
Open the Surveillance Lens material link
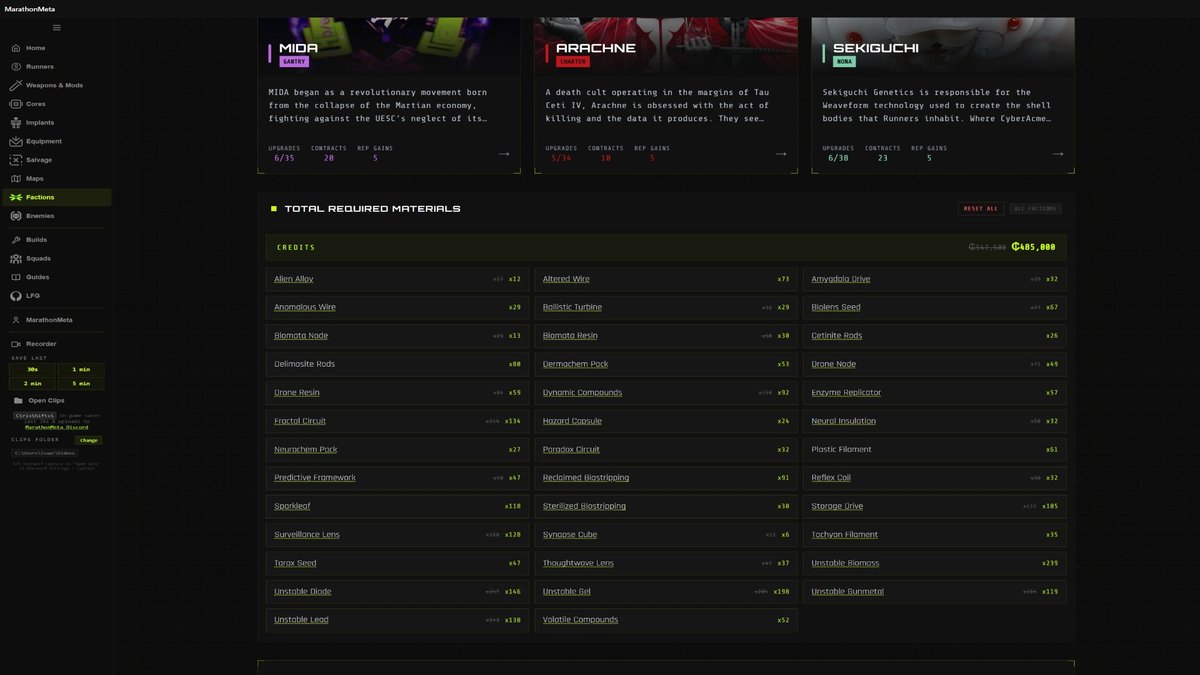click(x=307, y=535)
